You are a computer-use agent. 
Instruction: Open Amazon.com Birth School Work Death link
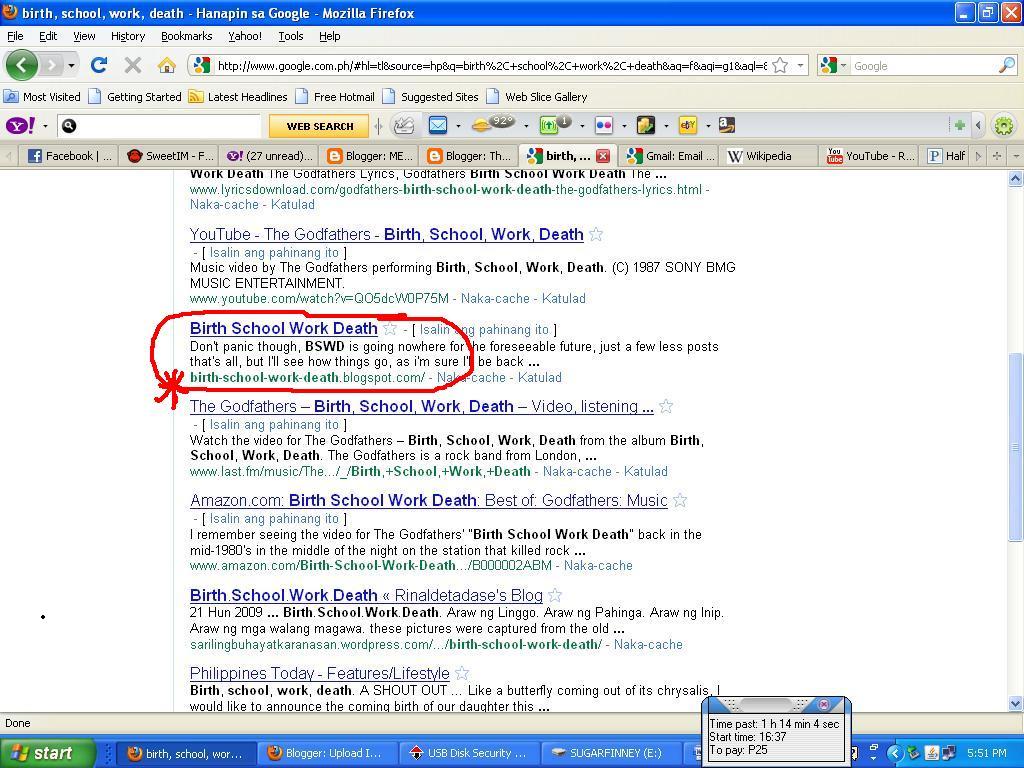click(428, 501)
